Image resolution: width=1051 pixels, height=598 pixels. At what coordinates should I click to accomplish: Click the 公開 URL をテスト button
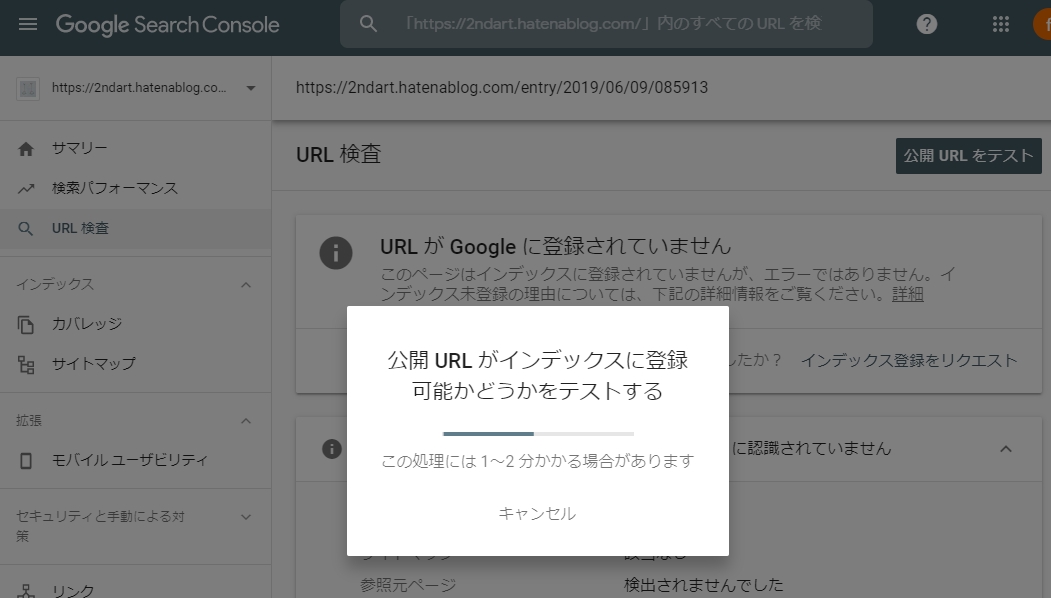pyautogui.click(x=968, y=156)
